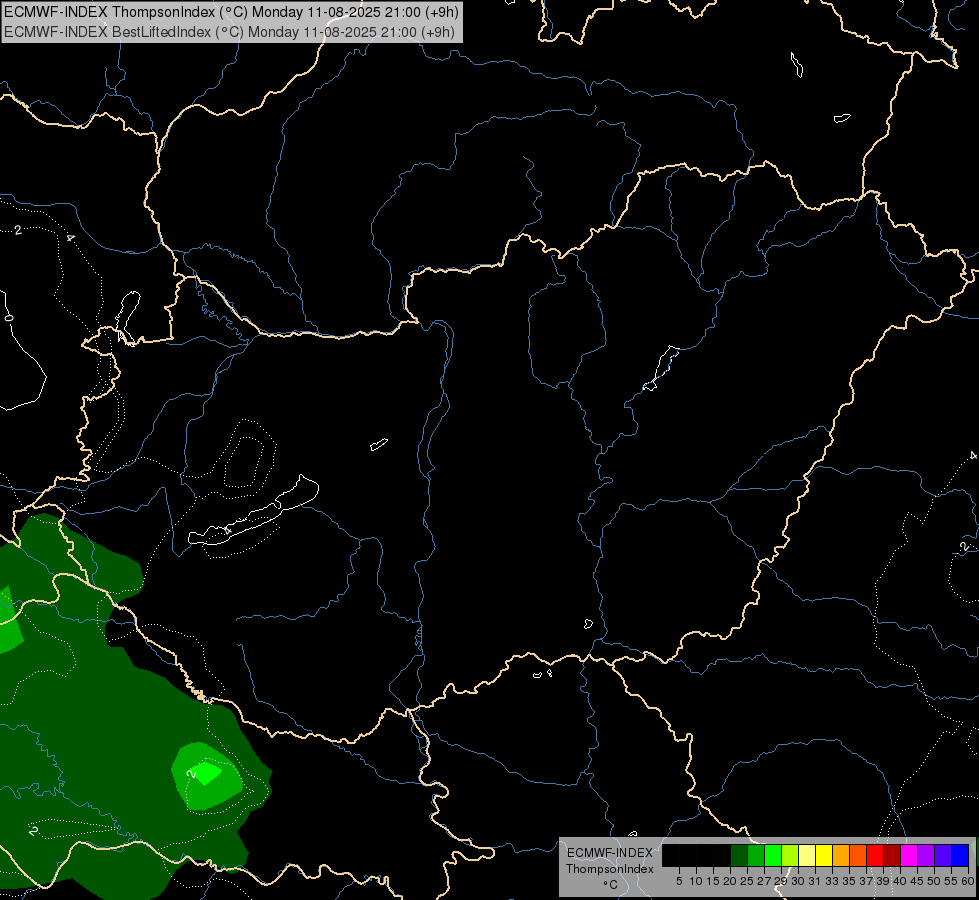Click legend tick value 20
Viewport: 979px width, 900px height.
pyautogui.click(x=731, y=881)
